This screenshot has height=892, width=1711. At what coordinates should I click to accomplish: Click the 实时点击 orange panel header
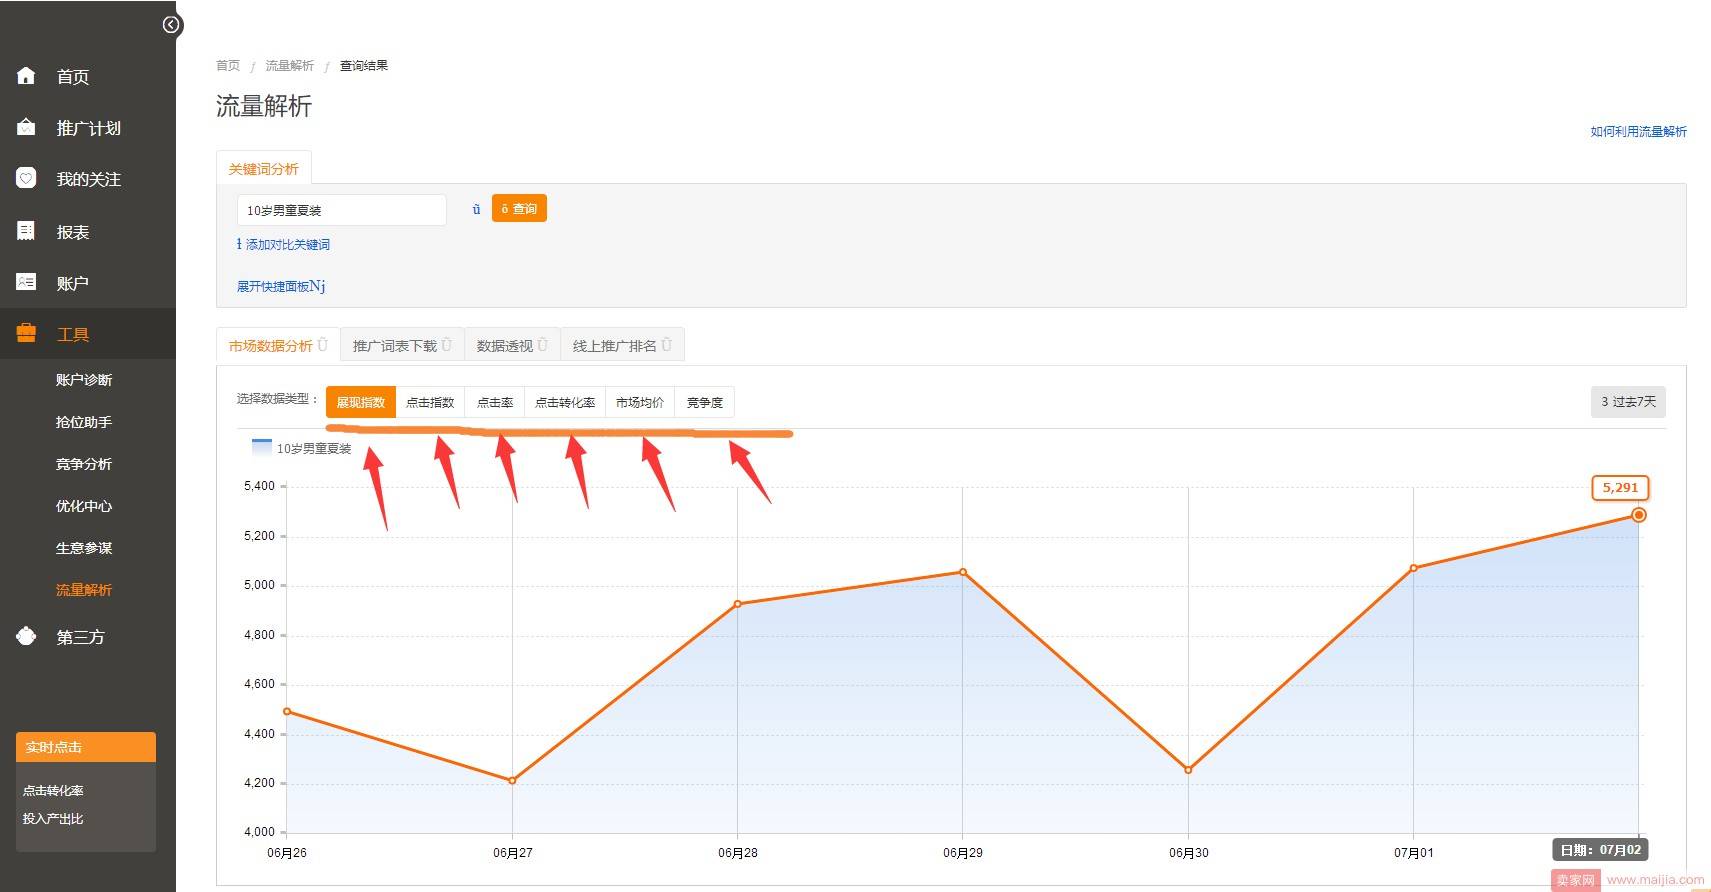click(86, 747)
